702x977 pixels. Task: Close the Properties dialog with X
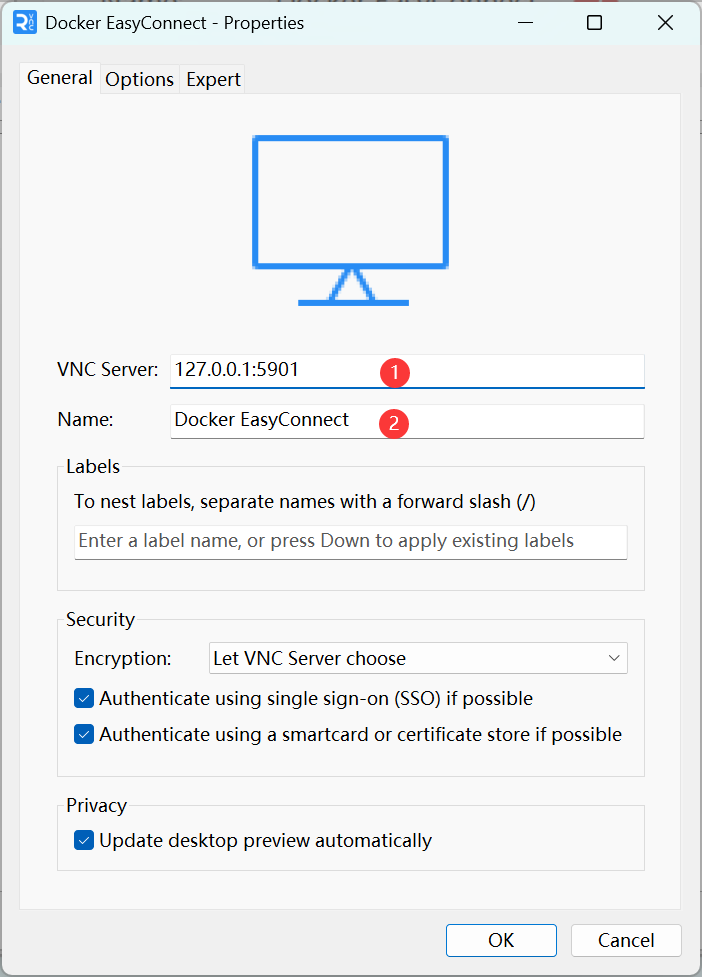click(x=665, y=23)
